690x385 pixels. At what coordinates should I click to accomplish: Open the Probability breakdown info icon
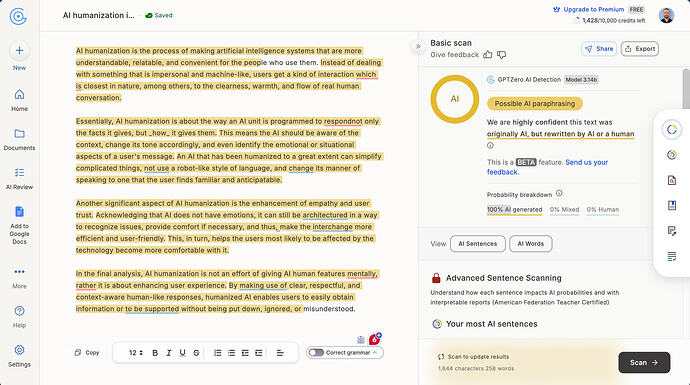click(559, 193)
